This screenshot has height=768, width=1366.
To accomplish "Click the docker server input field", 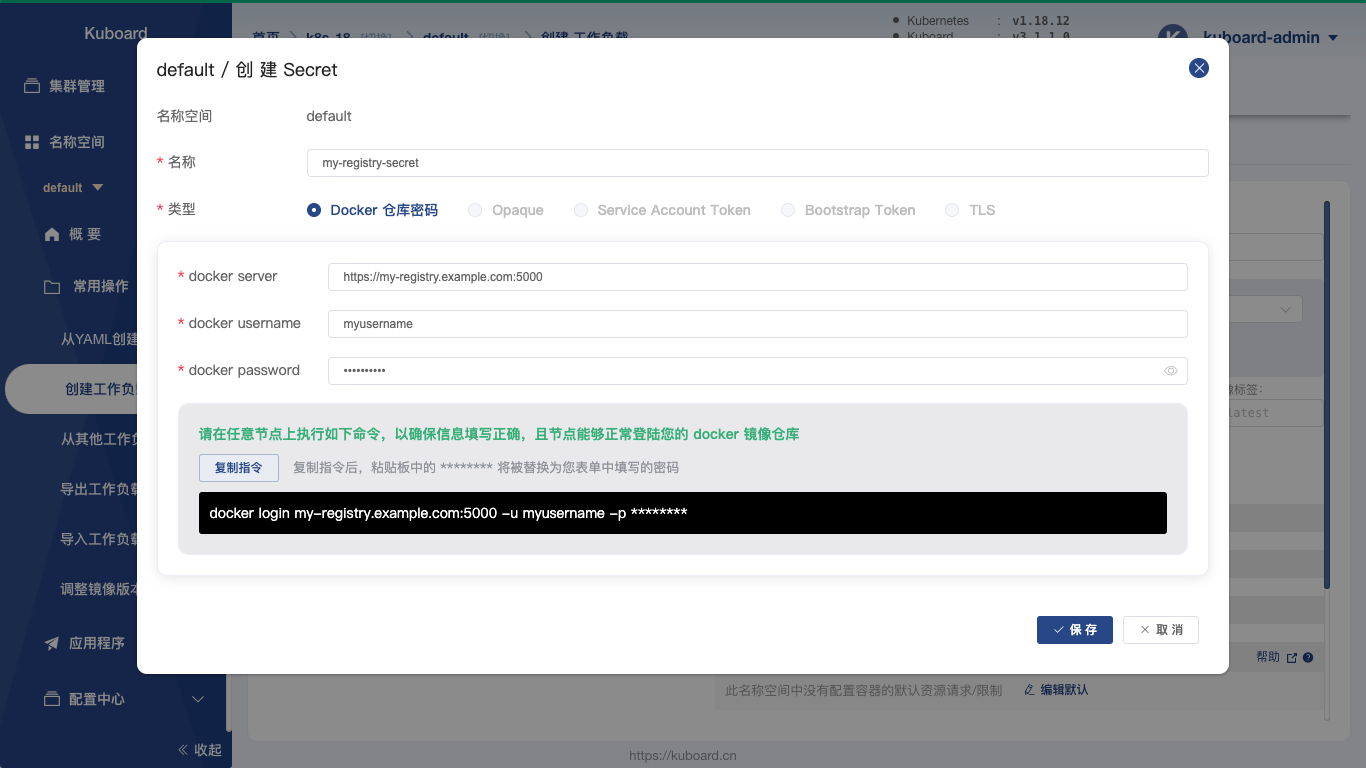I will click(x=758, y=277).
